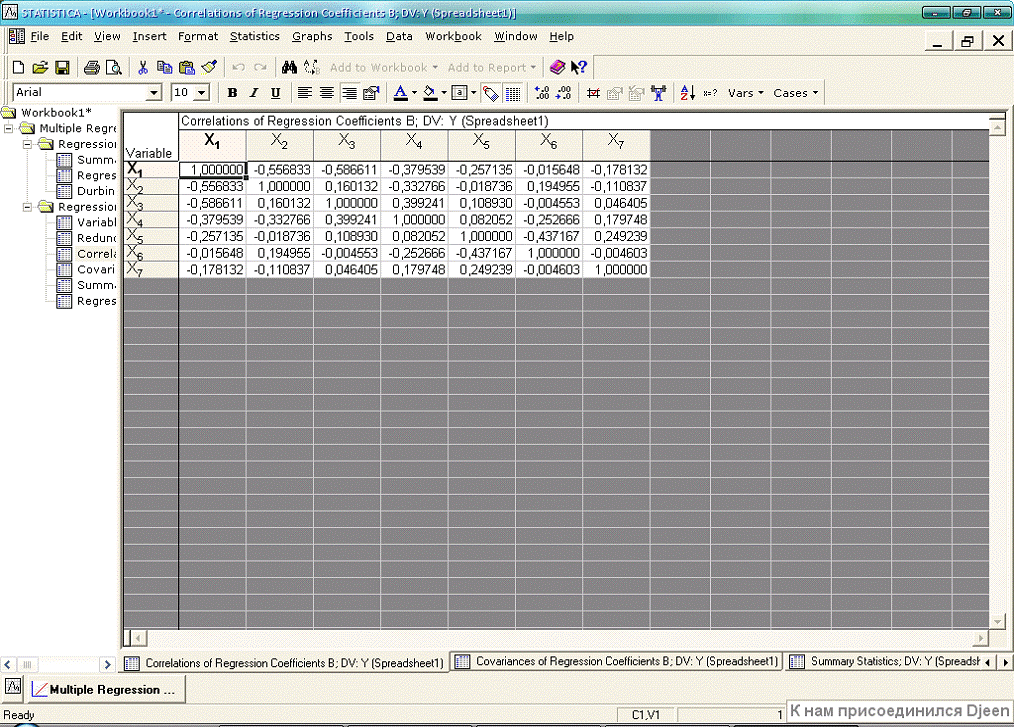Collapse the Multiple Regression tree folder
1014x727 pixels.
pos(8,128)
